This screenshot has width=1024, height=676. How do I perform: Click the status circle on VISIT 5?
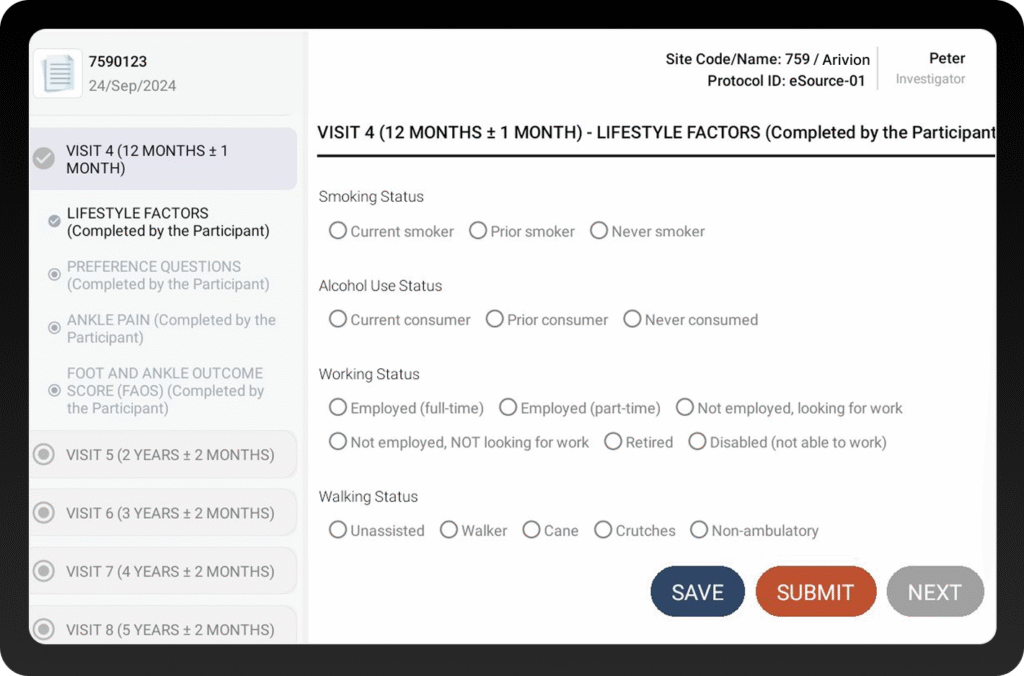(44, 455)
